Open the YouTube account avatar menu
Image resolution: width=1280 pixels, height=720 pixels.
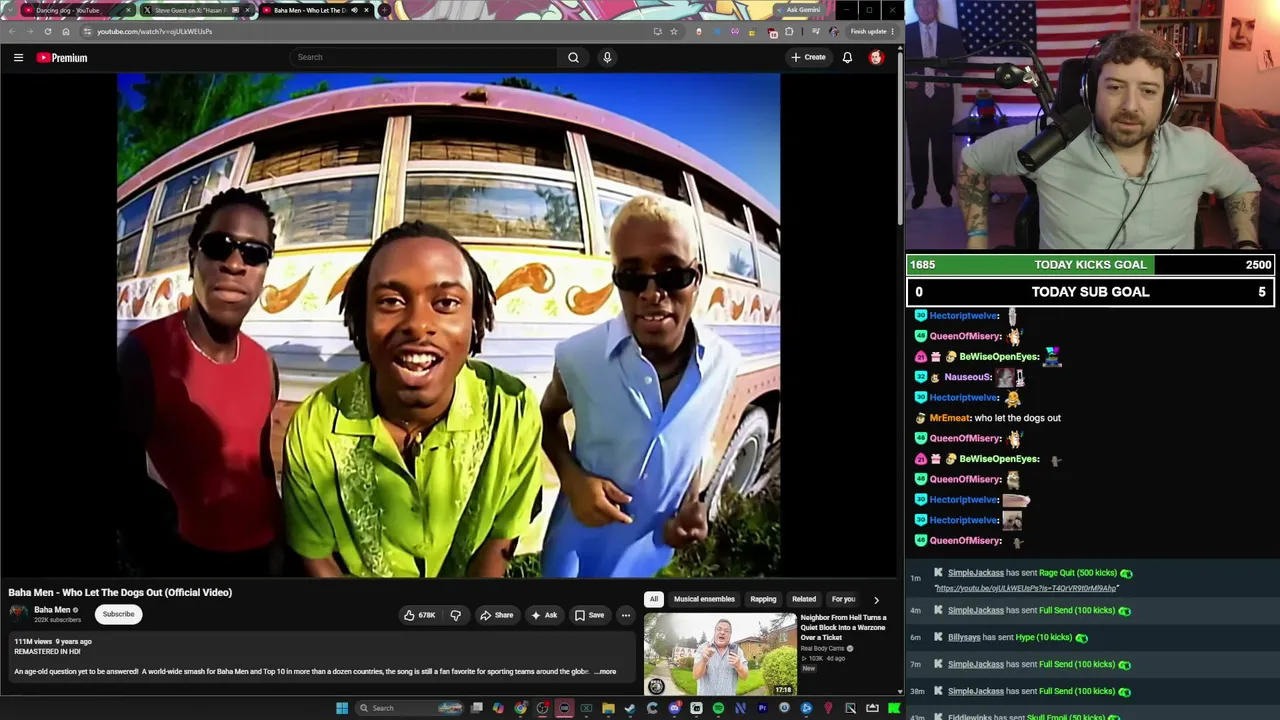876,57
